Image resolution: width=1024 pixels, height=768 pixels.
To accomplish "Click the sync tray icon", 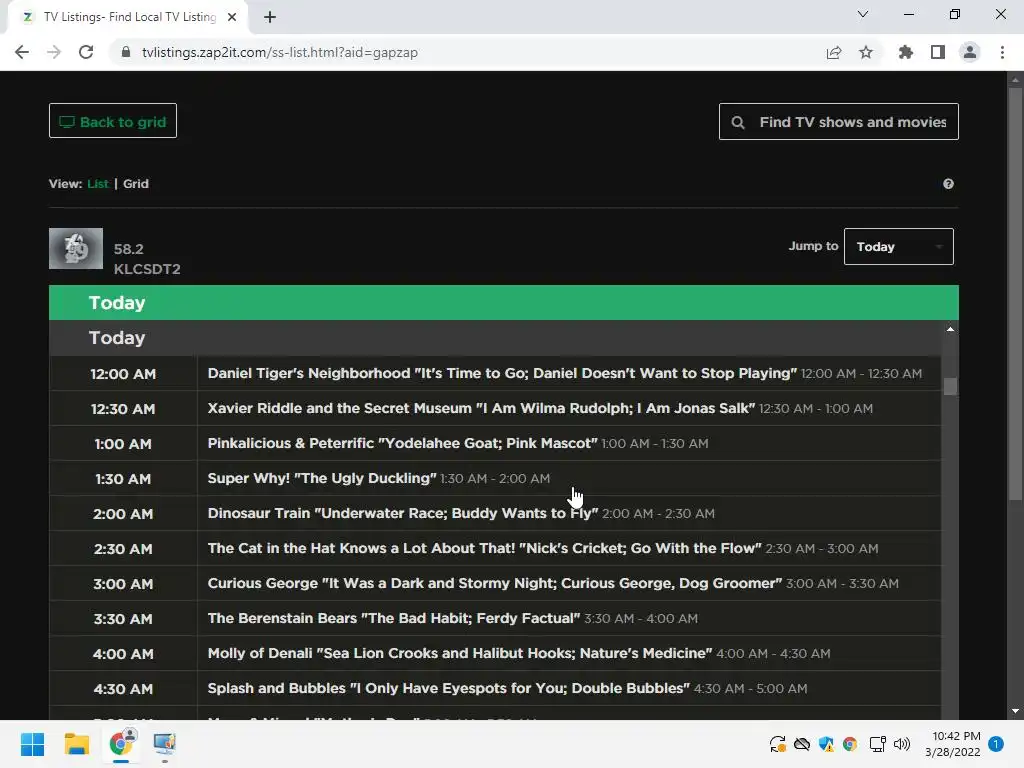I will (777, 744).
